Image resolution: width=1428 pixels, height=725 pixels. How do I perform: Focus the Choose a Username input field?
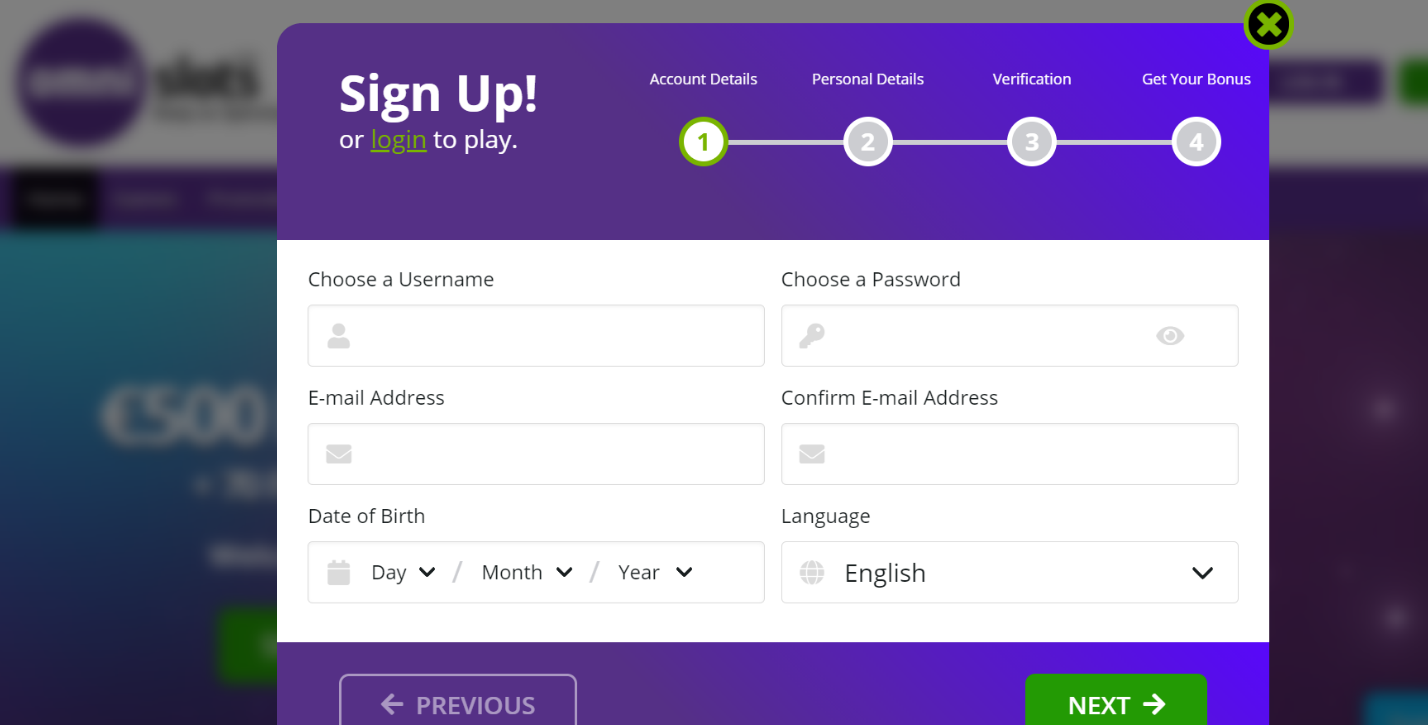click(536, 336)
